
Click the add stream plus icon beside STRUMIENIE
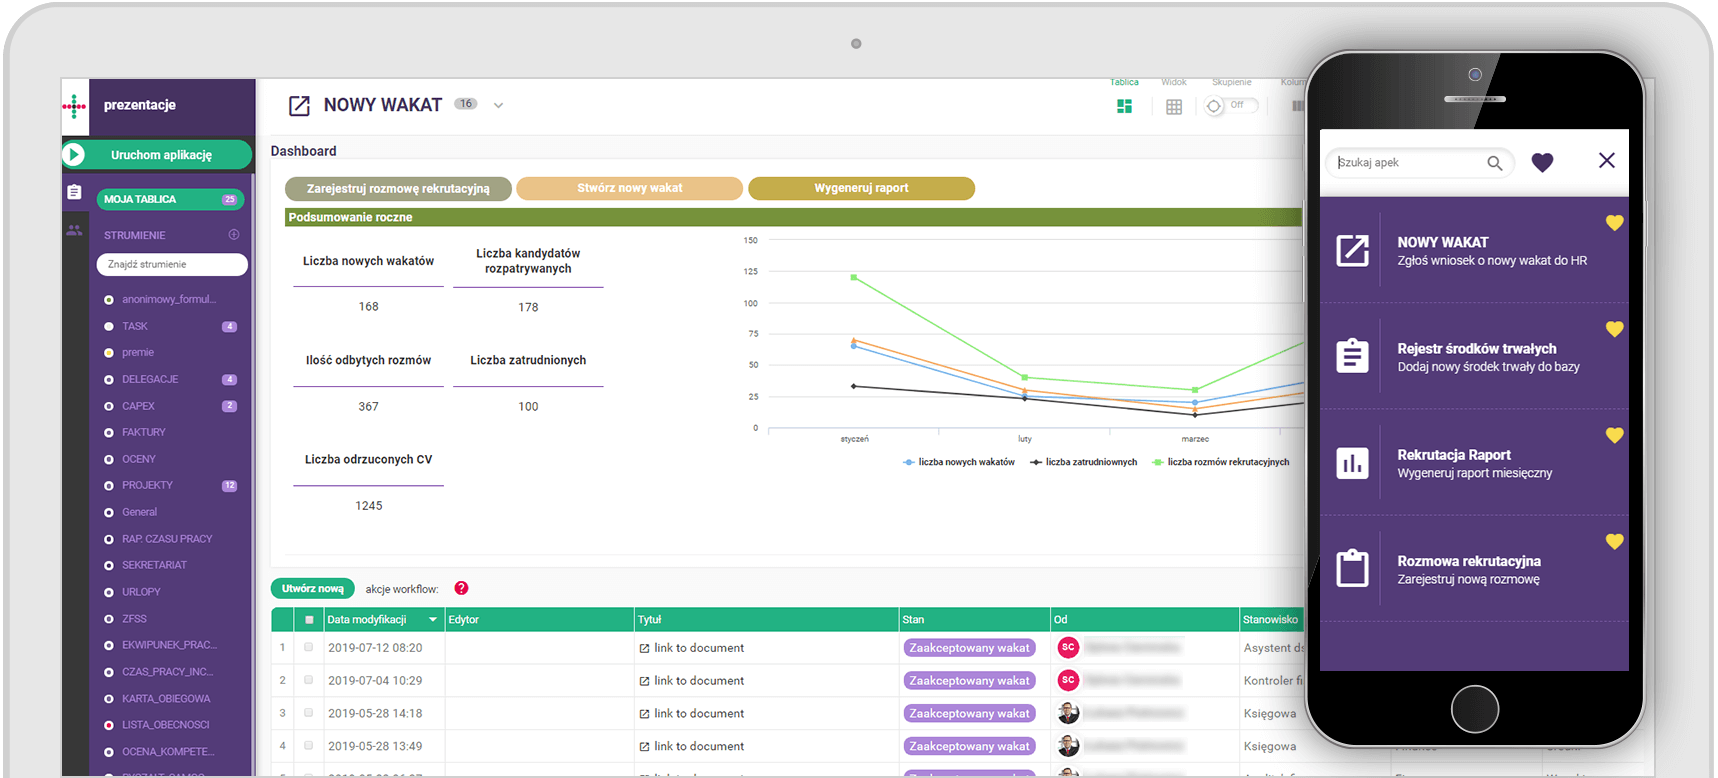click(x=234, y=235)
